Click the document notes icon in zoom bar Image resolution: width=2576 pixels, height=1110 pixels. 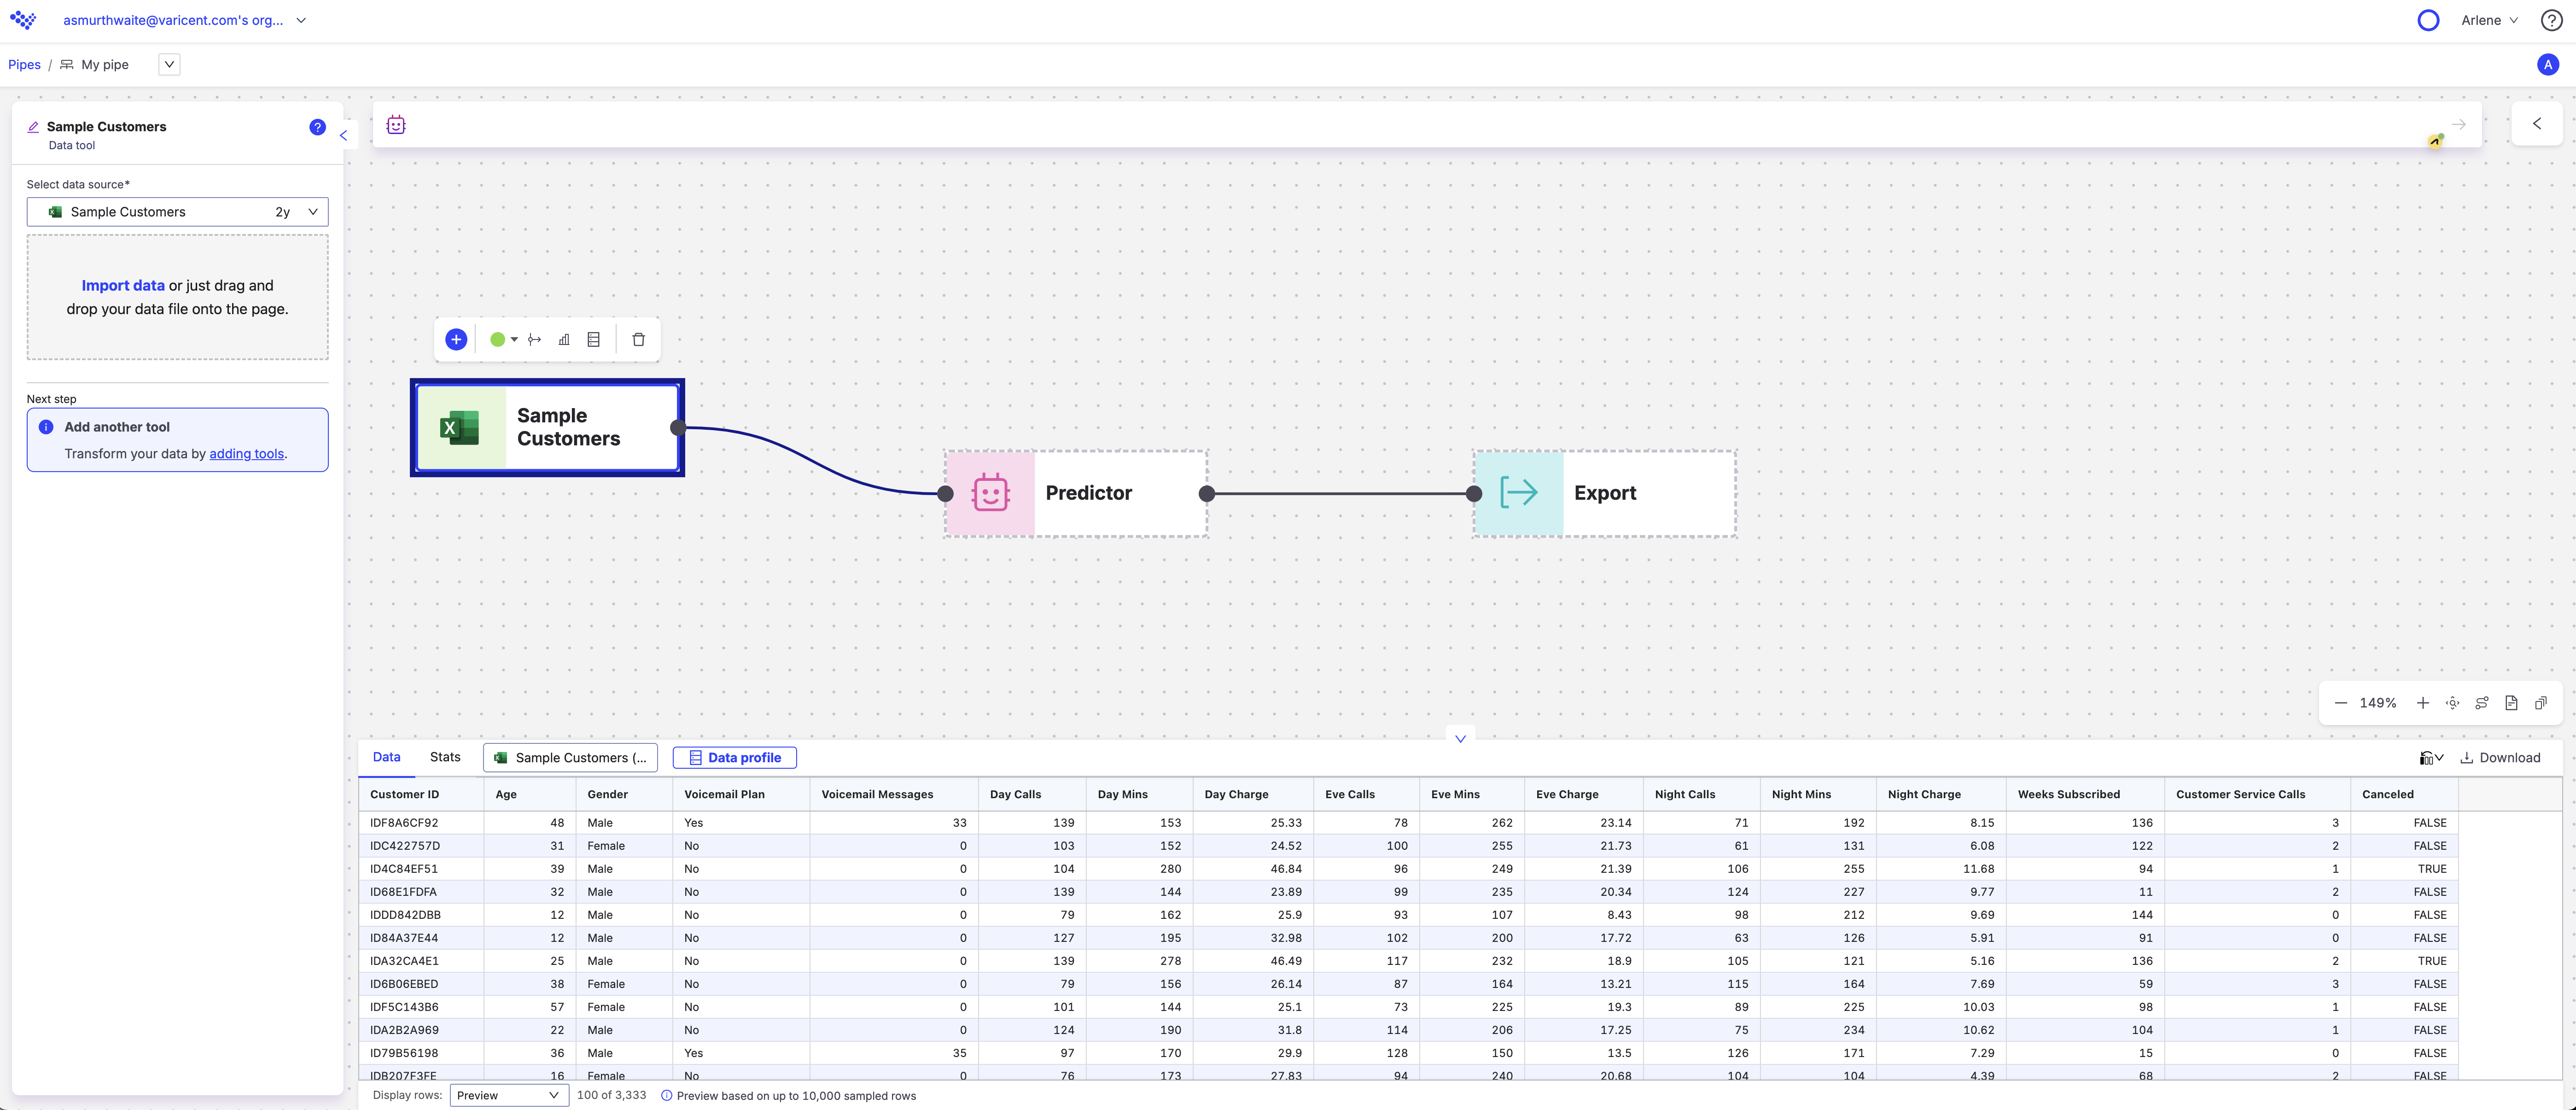click(2511, 703)
